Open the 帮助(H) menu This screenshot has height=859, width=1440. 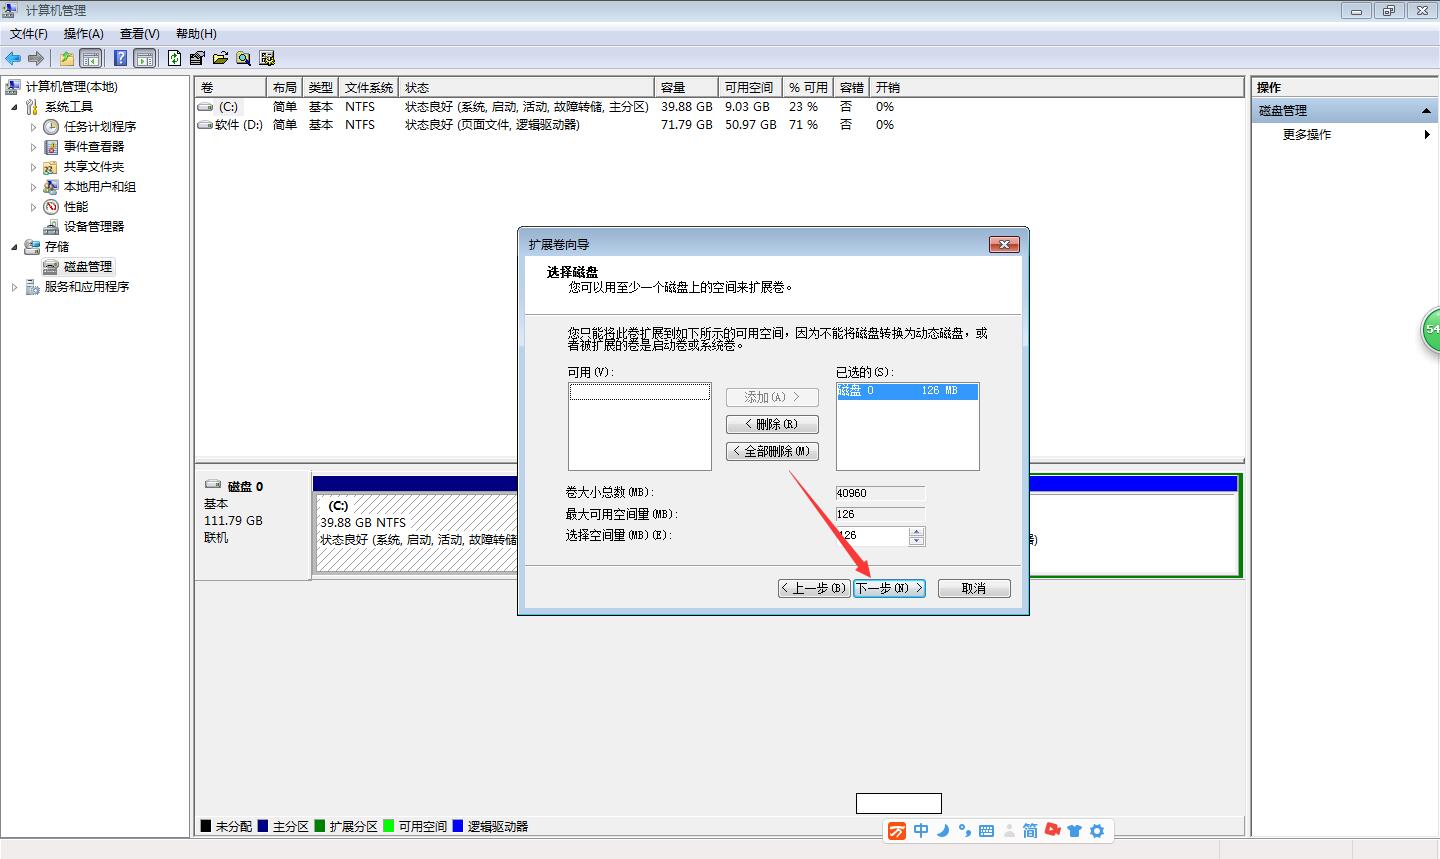pos(196,34)
